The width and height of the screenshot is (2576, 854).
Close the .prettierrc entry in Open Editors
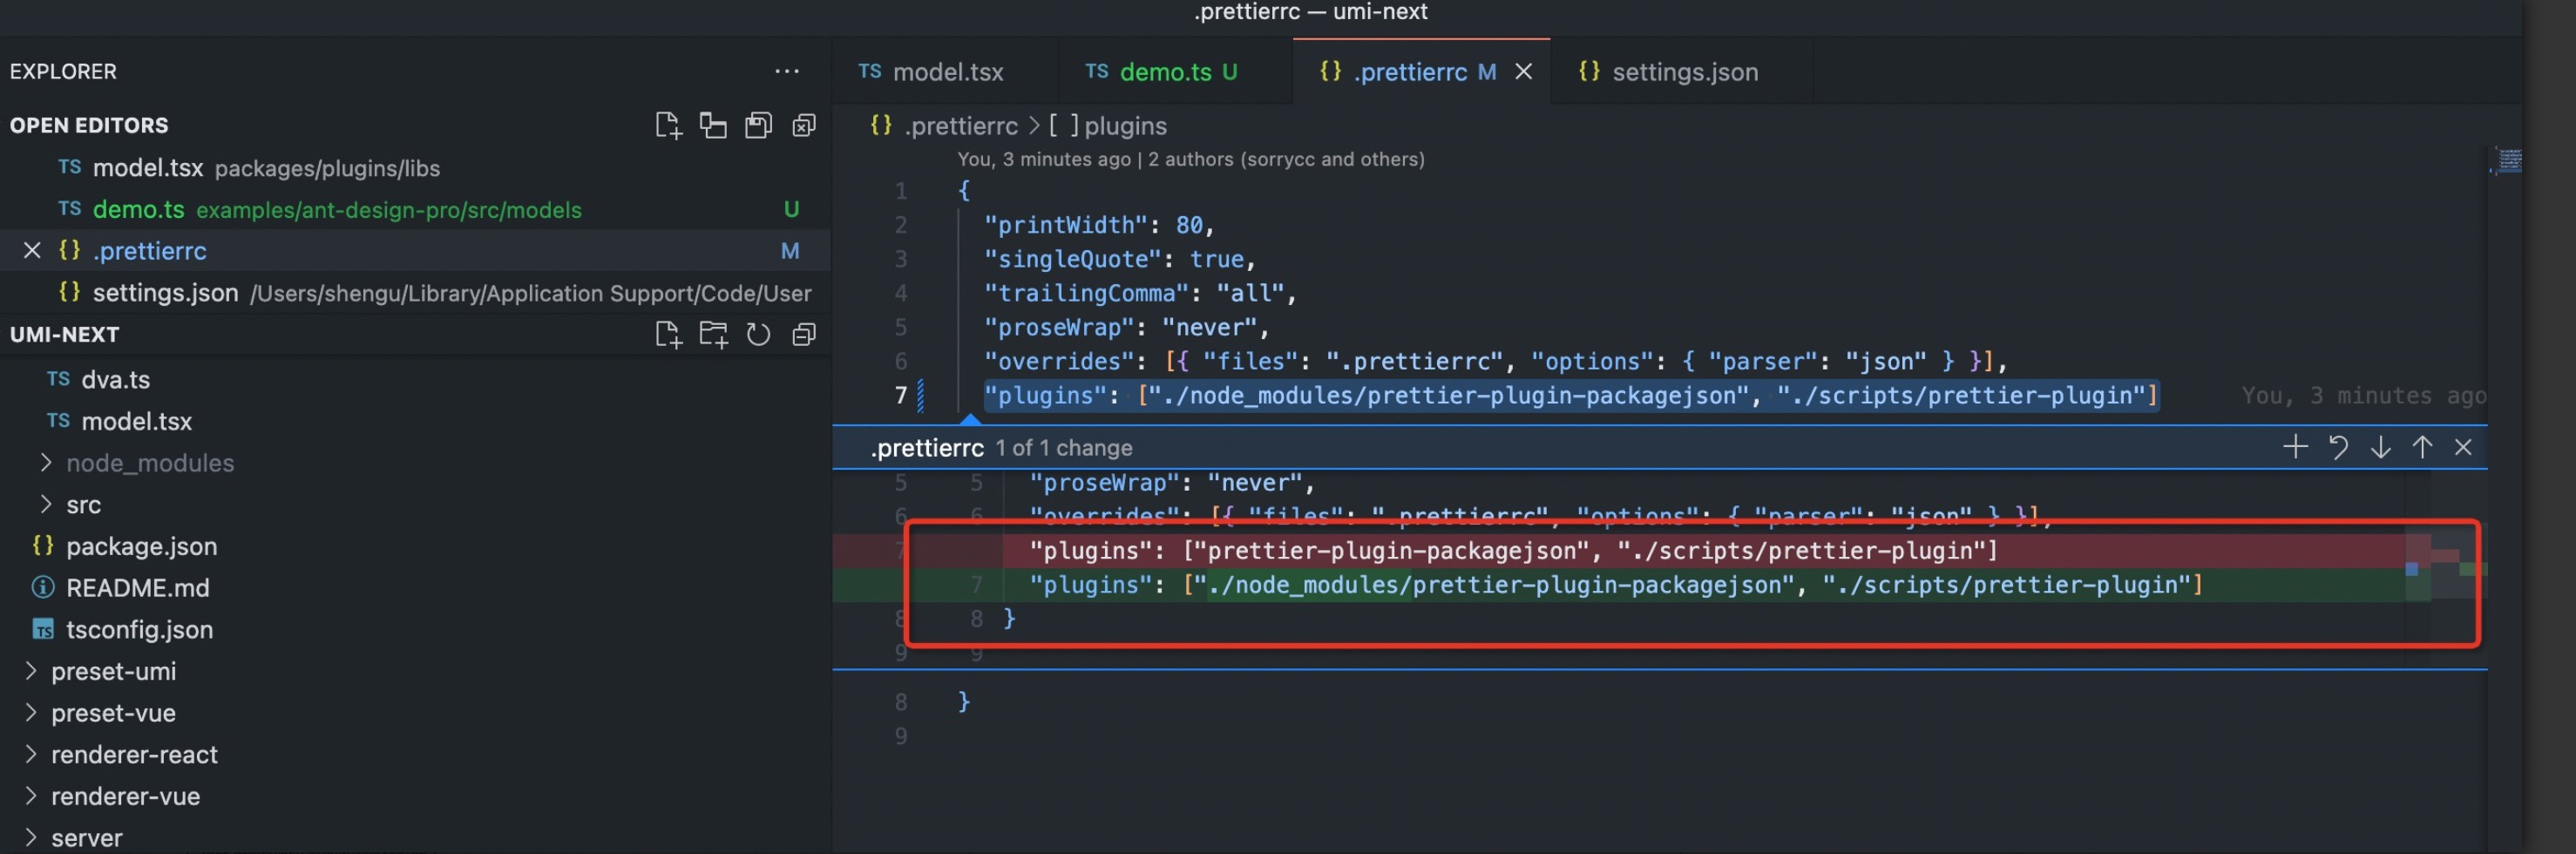(32, 250)
